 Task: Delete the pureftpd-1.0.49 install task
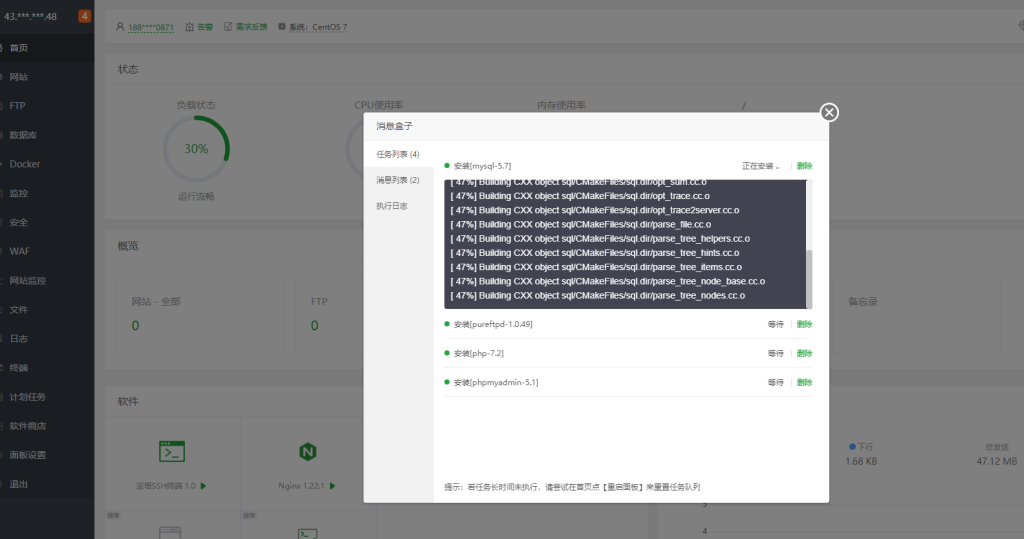(x=804, y=324)
